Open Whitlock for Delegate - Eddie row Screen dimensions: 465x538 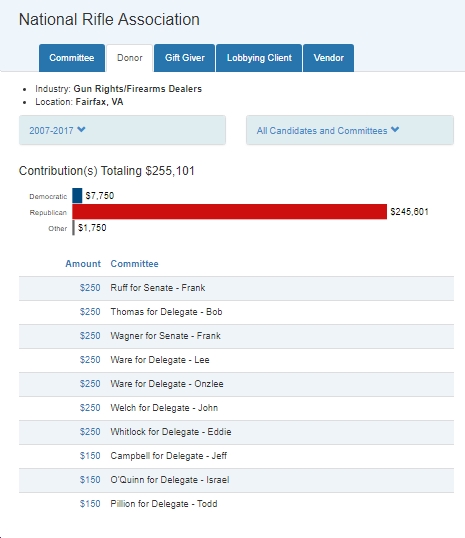point(236,432)
